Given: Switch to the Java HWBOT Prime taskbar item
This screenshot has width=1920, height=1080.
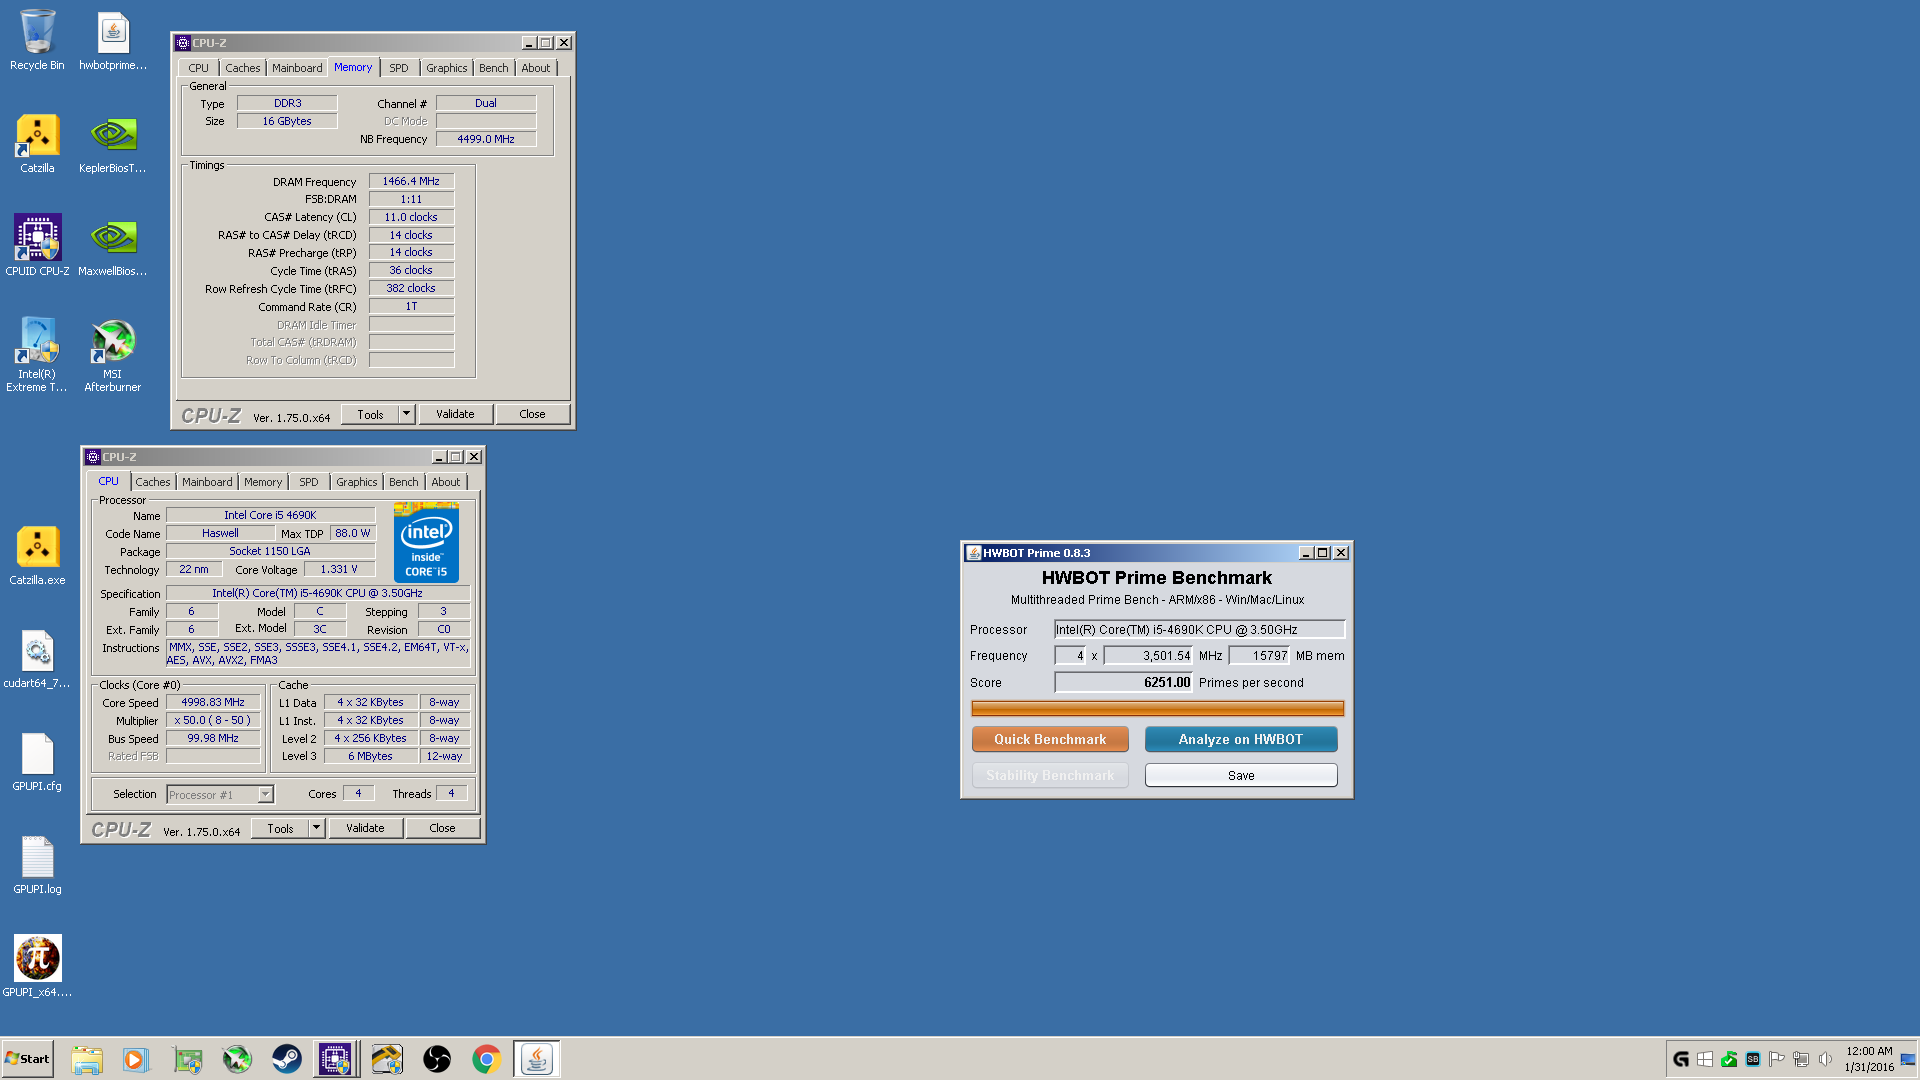Looking at the screenshot, I should (x=537, y=1059).
